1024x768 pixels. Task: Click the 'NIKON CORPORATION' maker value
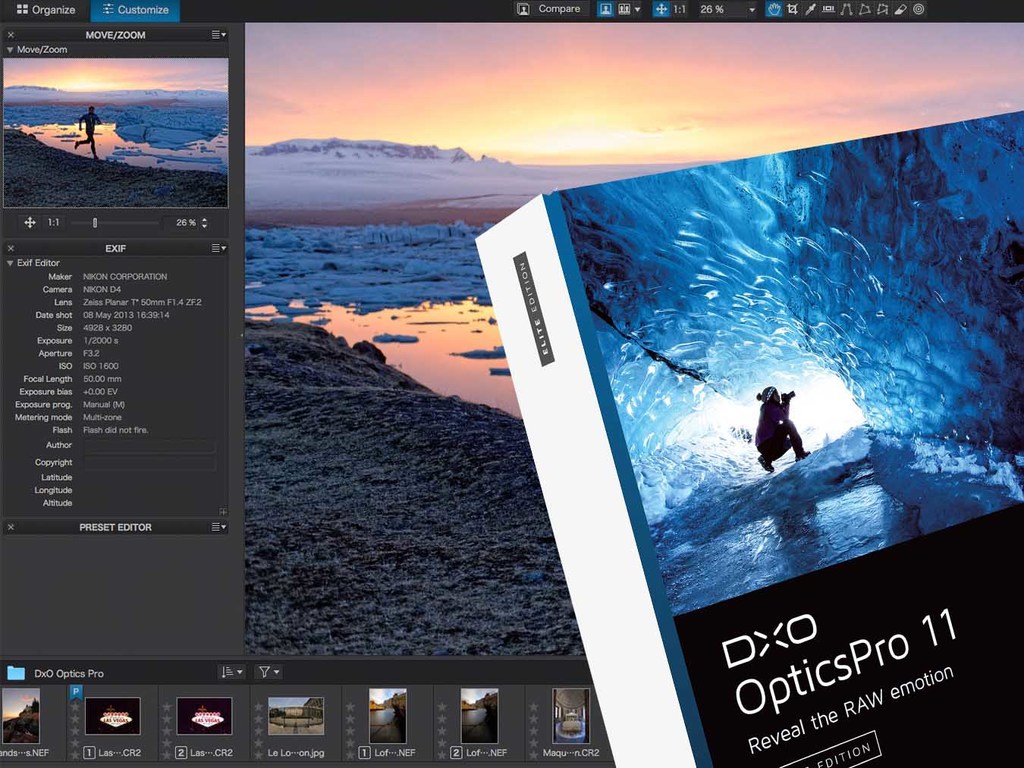(125, 277)
